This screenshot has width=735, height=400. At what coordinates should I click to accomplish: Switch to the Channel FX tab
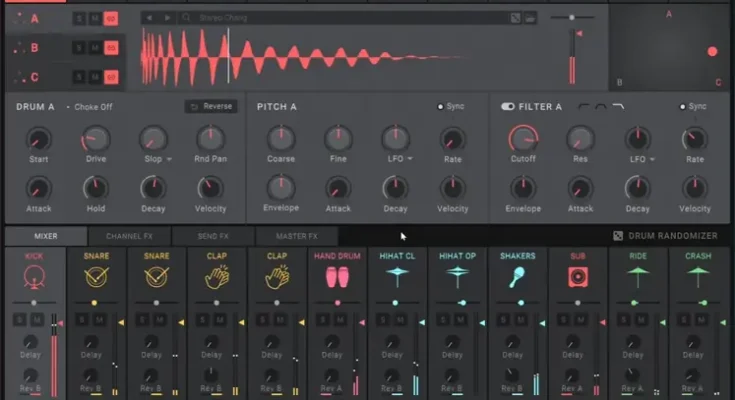128,236
